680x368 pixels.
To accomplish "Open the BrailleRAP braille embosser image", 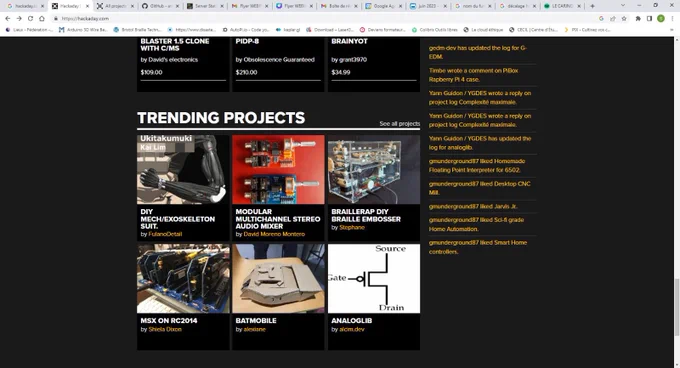I will click(x=374, y=169).
